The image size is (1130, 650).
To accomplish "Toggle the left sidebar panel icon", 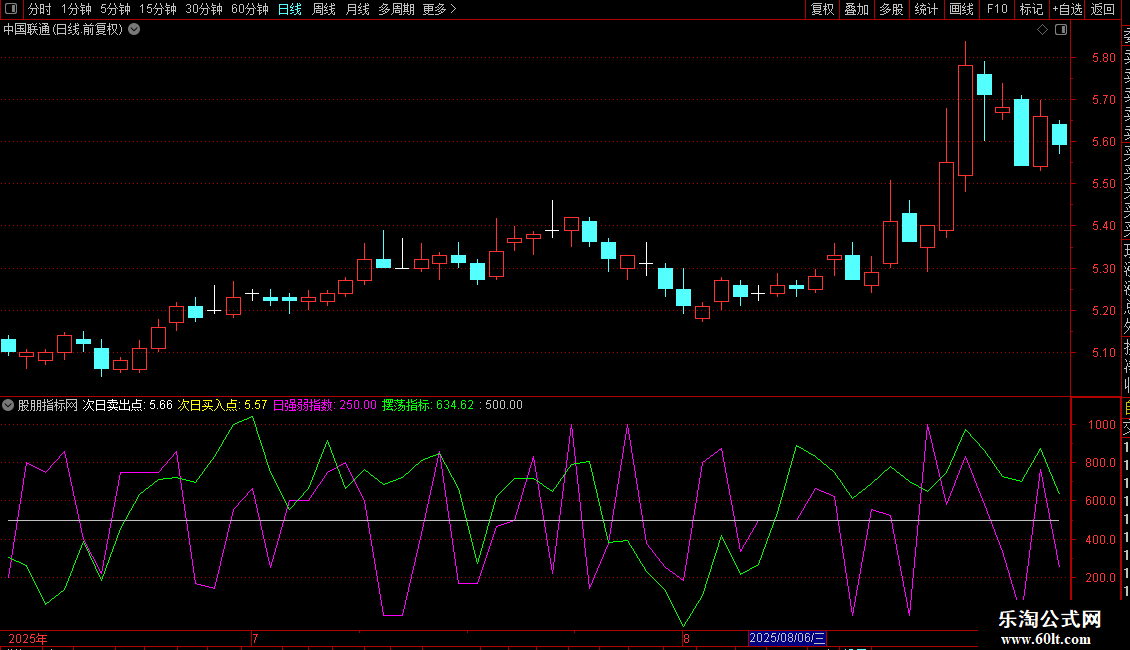I will point(10,9).
